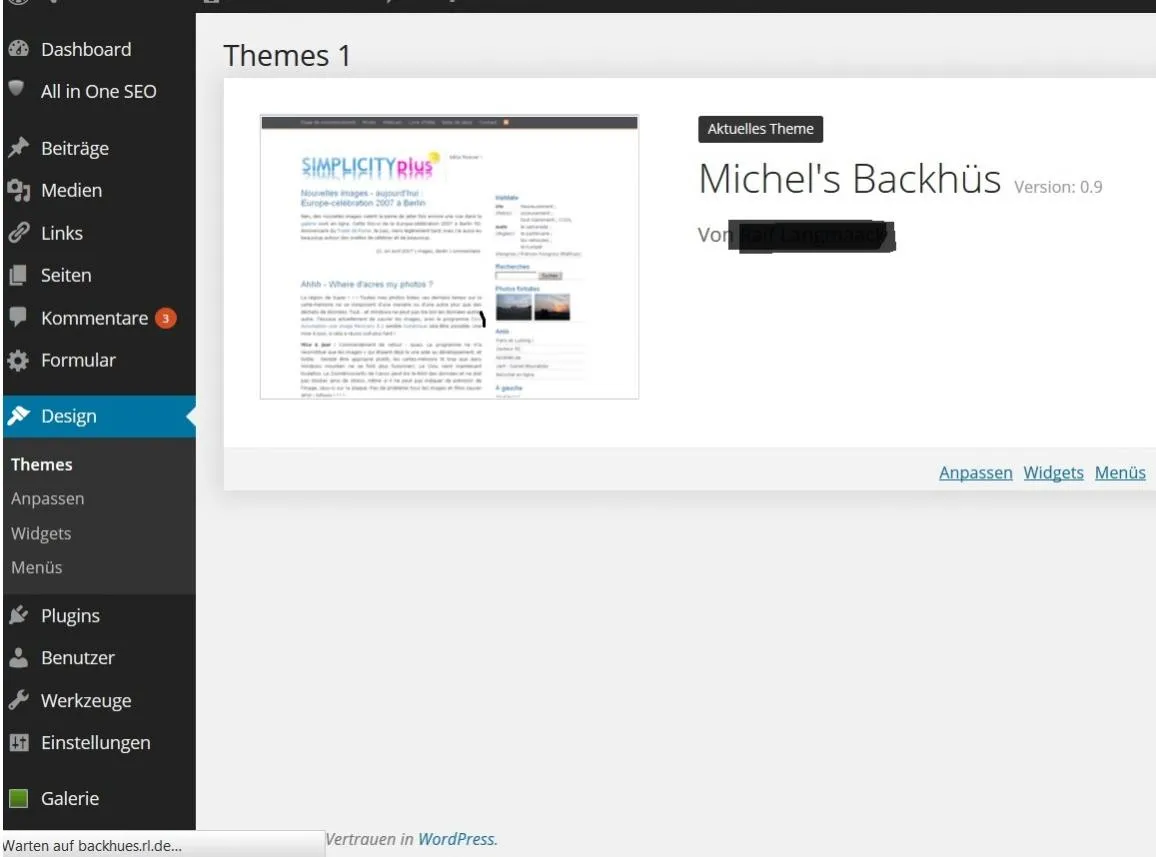The height and width of the screenshot is (857, 1156).
Task: Open Menüs submenu entry in sidebar
Action: click(x=36, y=567)
